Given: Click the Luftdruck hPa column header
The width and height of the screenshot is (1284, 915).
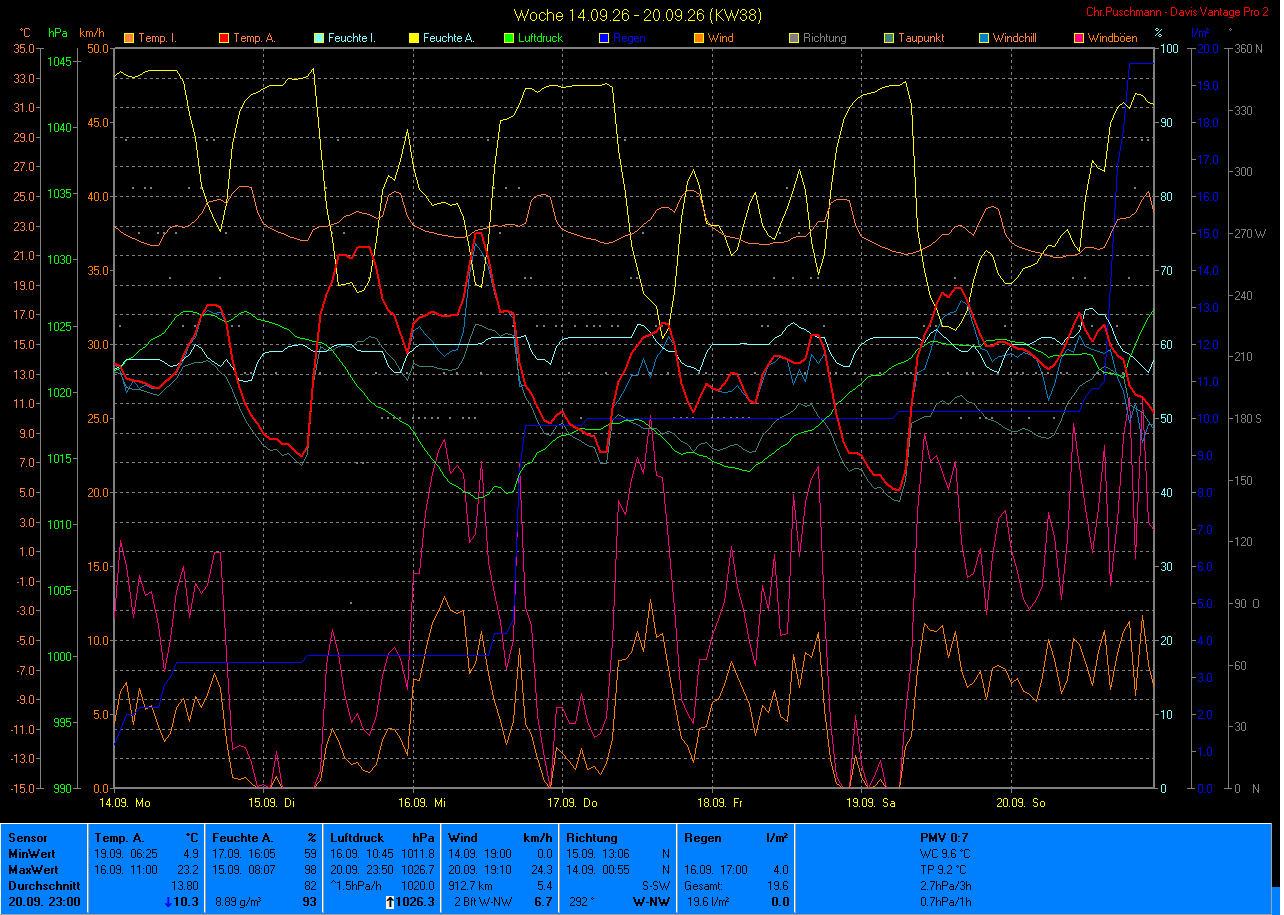Looking at the screenshot, I should pos(382,837).
